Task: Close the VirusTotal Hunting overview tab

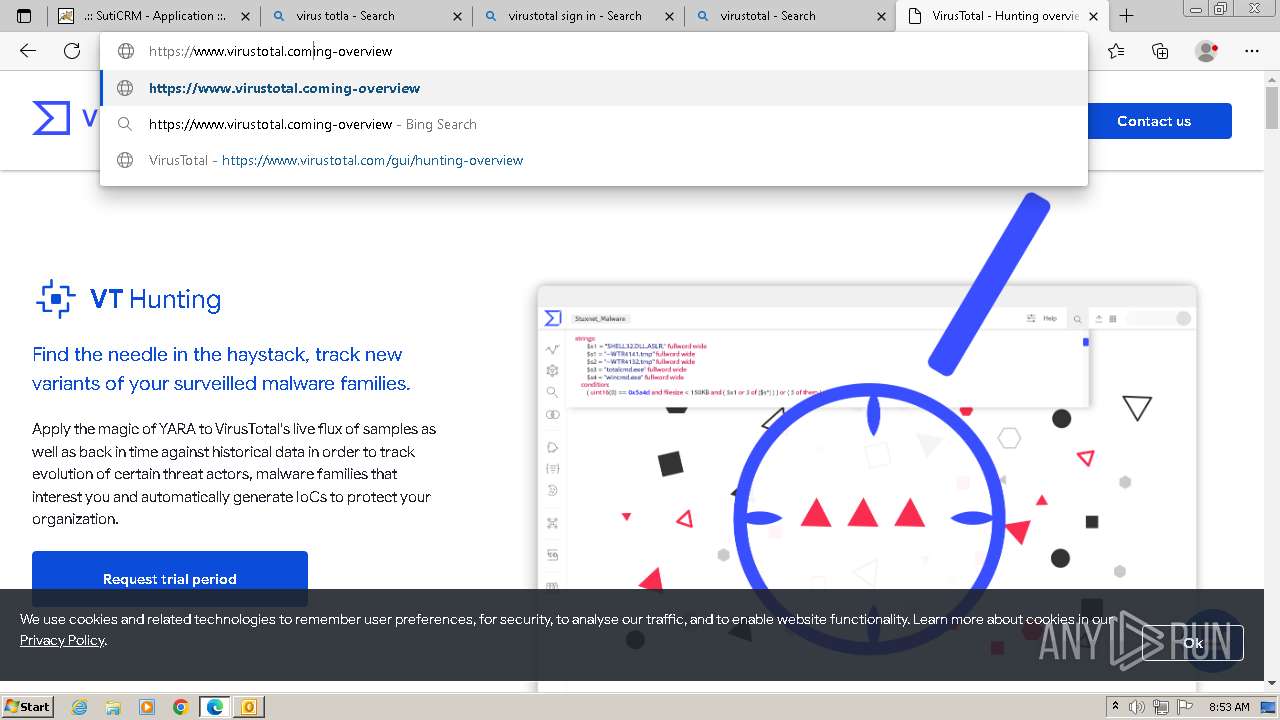Action: (1093, 16)
